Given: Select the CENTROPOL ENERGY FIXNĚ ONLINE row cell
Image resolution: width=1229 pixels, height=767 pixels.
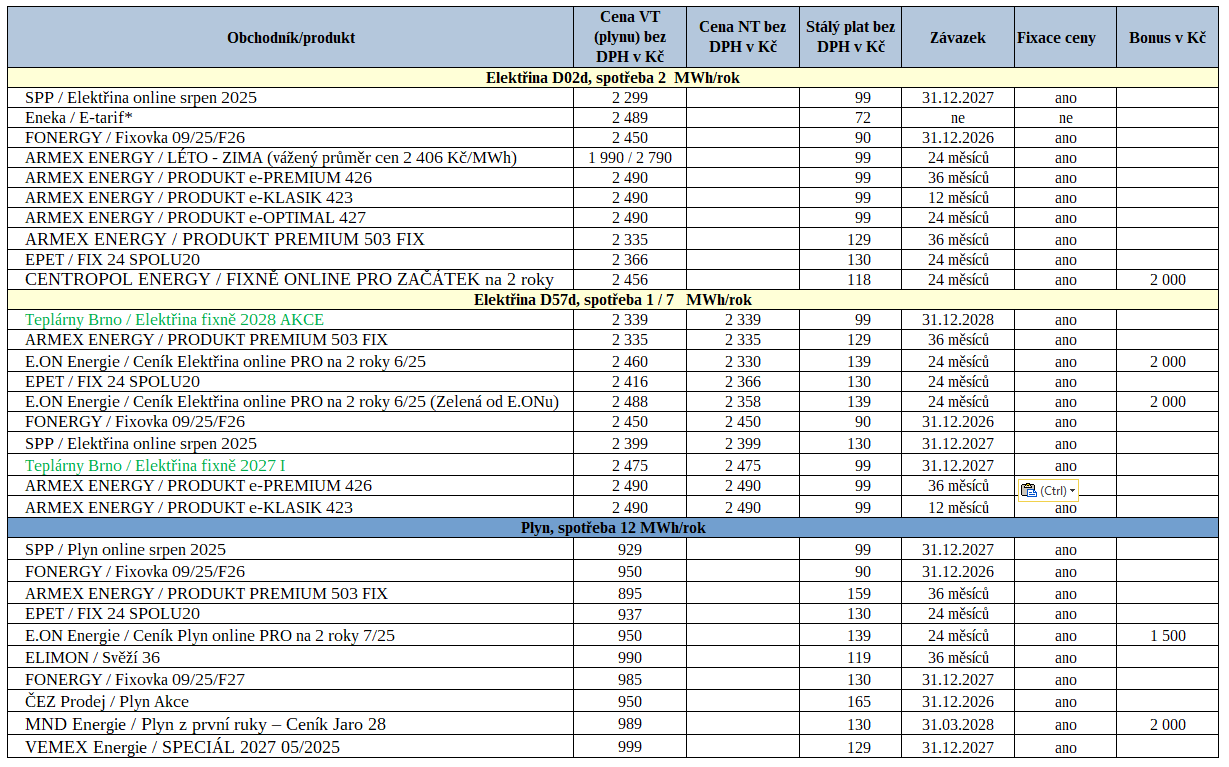Looking at the screenshot, I should pyautogui.click(x=291, y=280).
